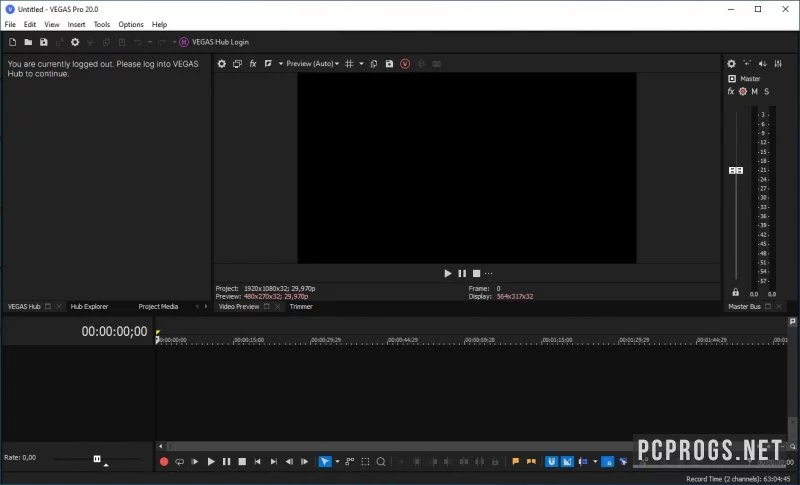The height and width of the screenshot is (485, 800).
Task: Start recording with red record button
Action: (x=164, y=462)
